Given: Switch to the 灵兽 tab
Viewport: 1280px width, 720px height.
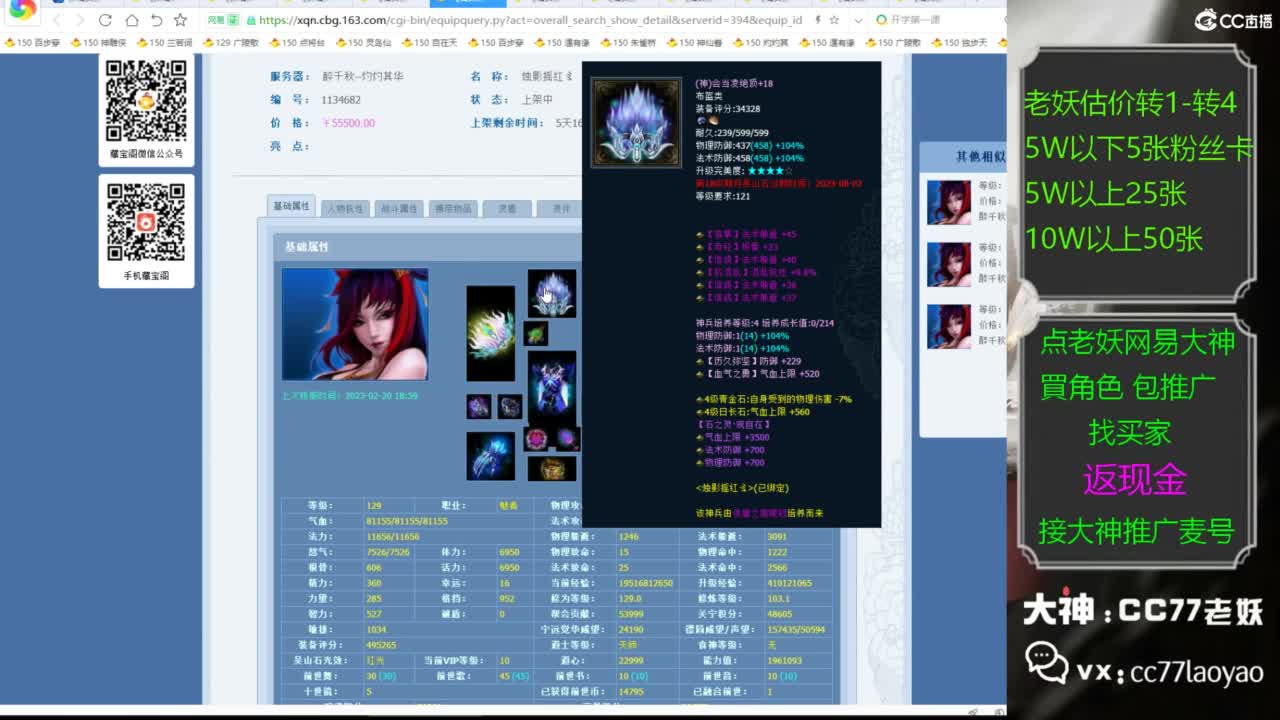Looking at the screenshot, I should [507, 208].
